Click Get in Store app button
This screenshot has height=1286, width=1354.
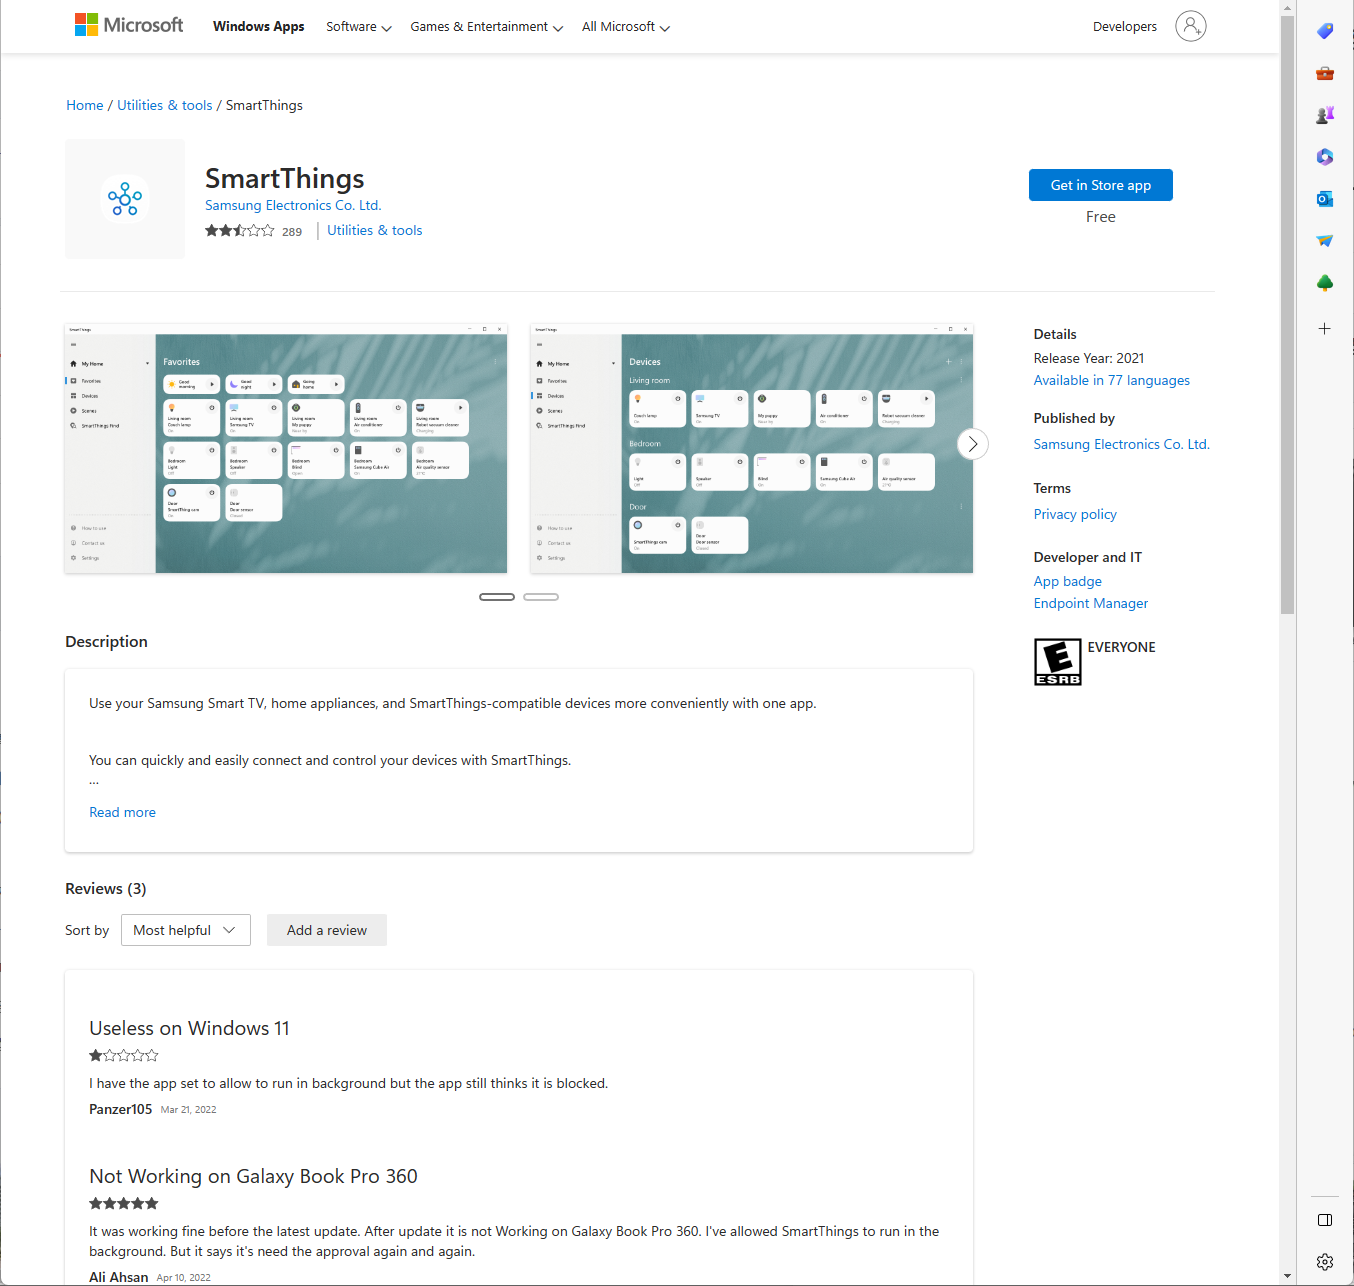[x=1101, y=185]
